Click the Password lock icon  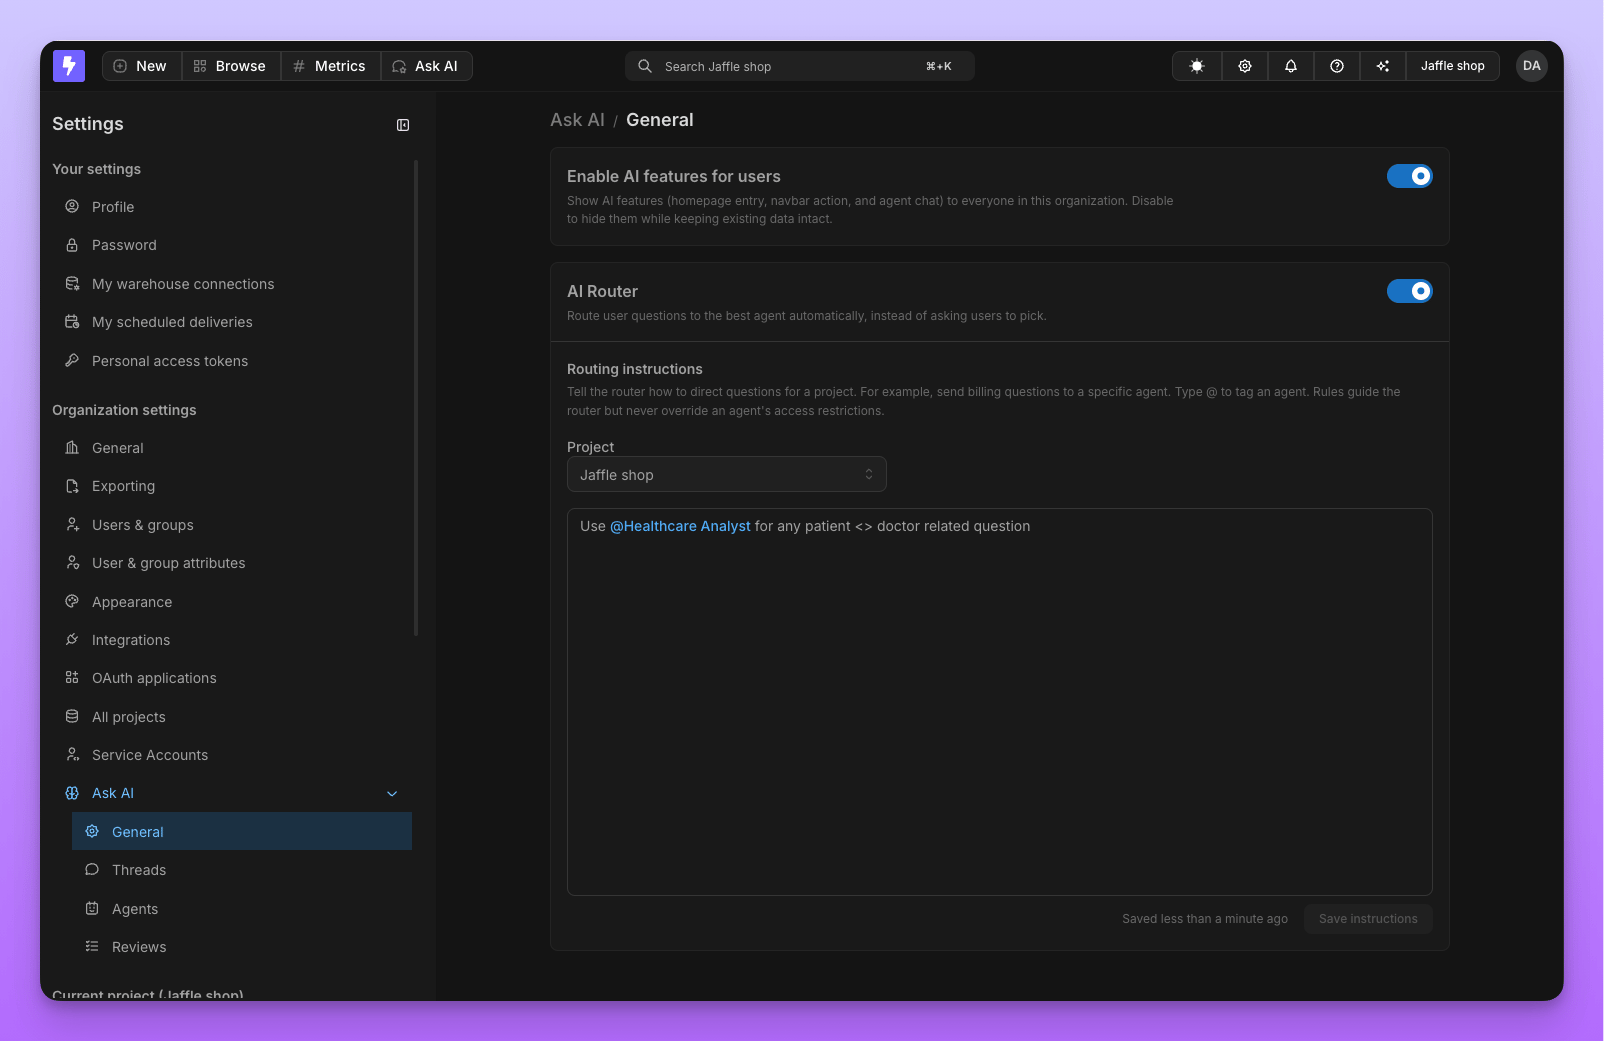point(72,245)
